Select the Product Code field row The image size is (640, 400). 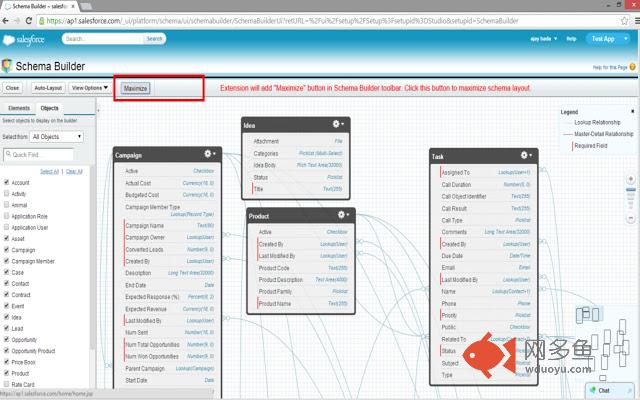303,268
